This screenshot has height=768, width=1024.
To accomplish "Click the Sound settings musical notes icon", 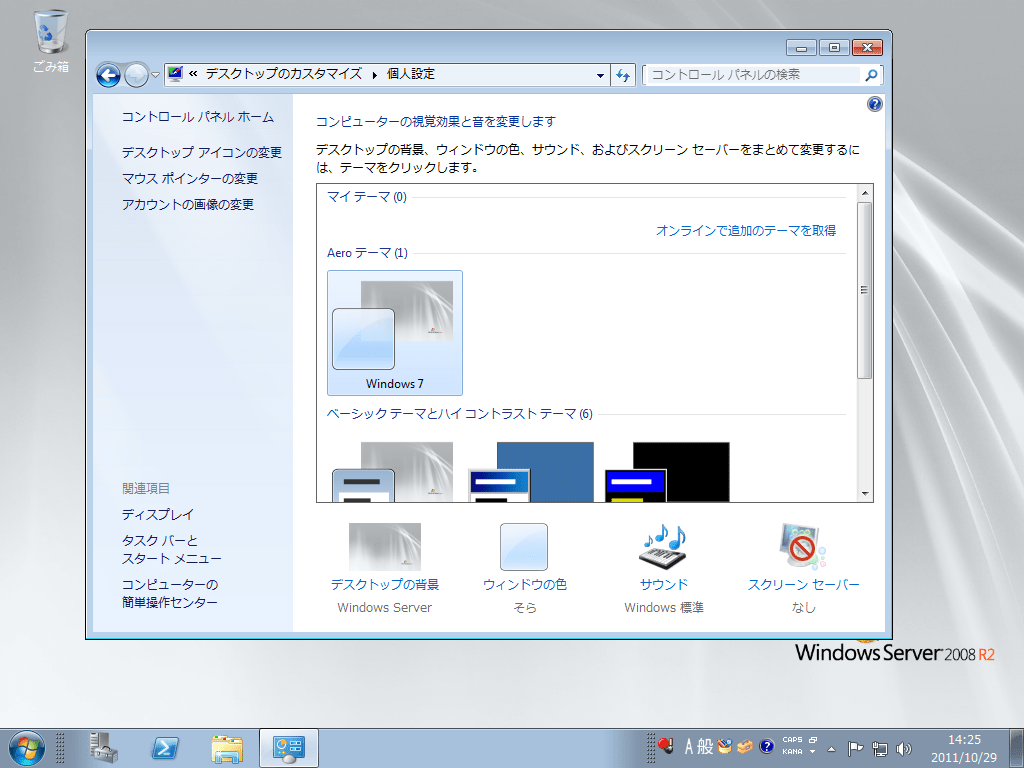I will (662, 547).
